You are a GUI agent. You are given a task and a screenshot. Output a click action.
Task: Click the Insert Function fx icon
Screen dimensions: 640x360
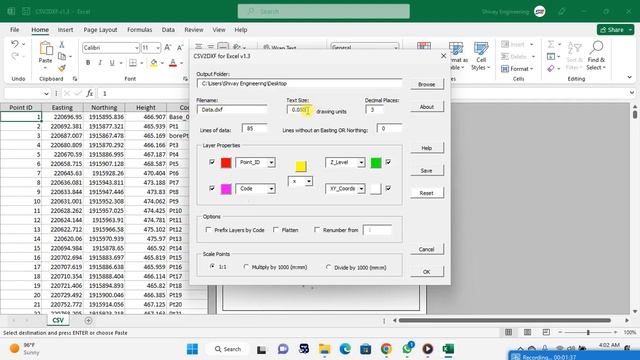(89, 93)
